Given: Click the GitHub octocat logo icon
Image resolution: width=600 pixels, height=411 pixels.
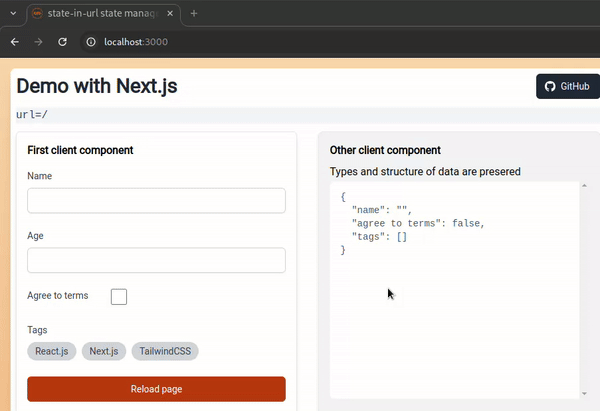Looking at the screenshot, I should pyautogui.click(x=550, y=86).
